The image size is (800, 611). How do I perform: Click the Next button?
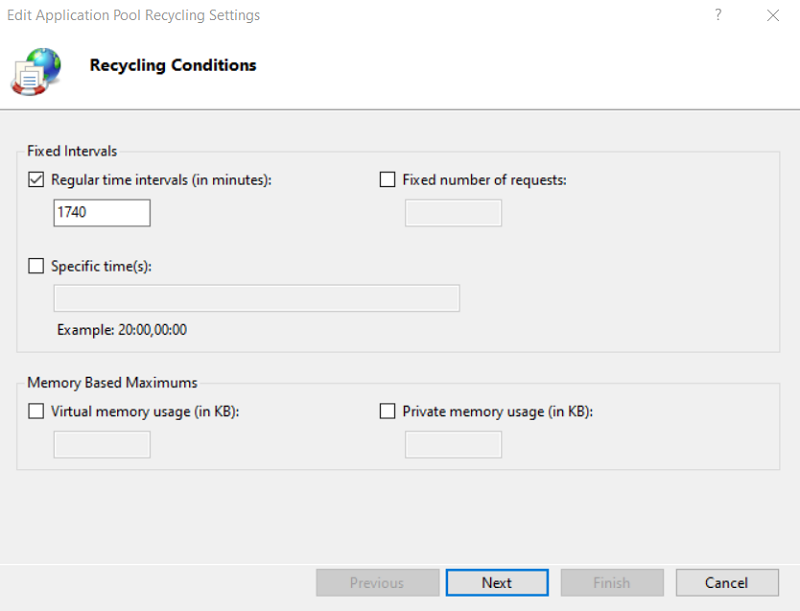pos(497,582)
